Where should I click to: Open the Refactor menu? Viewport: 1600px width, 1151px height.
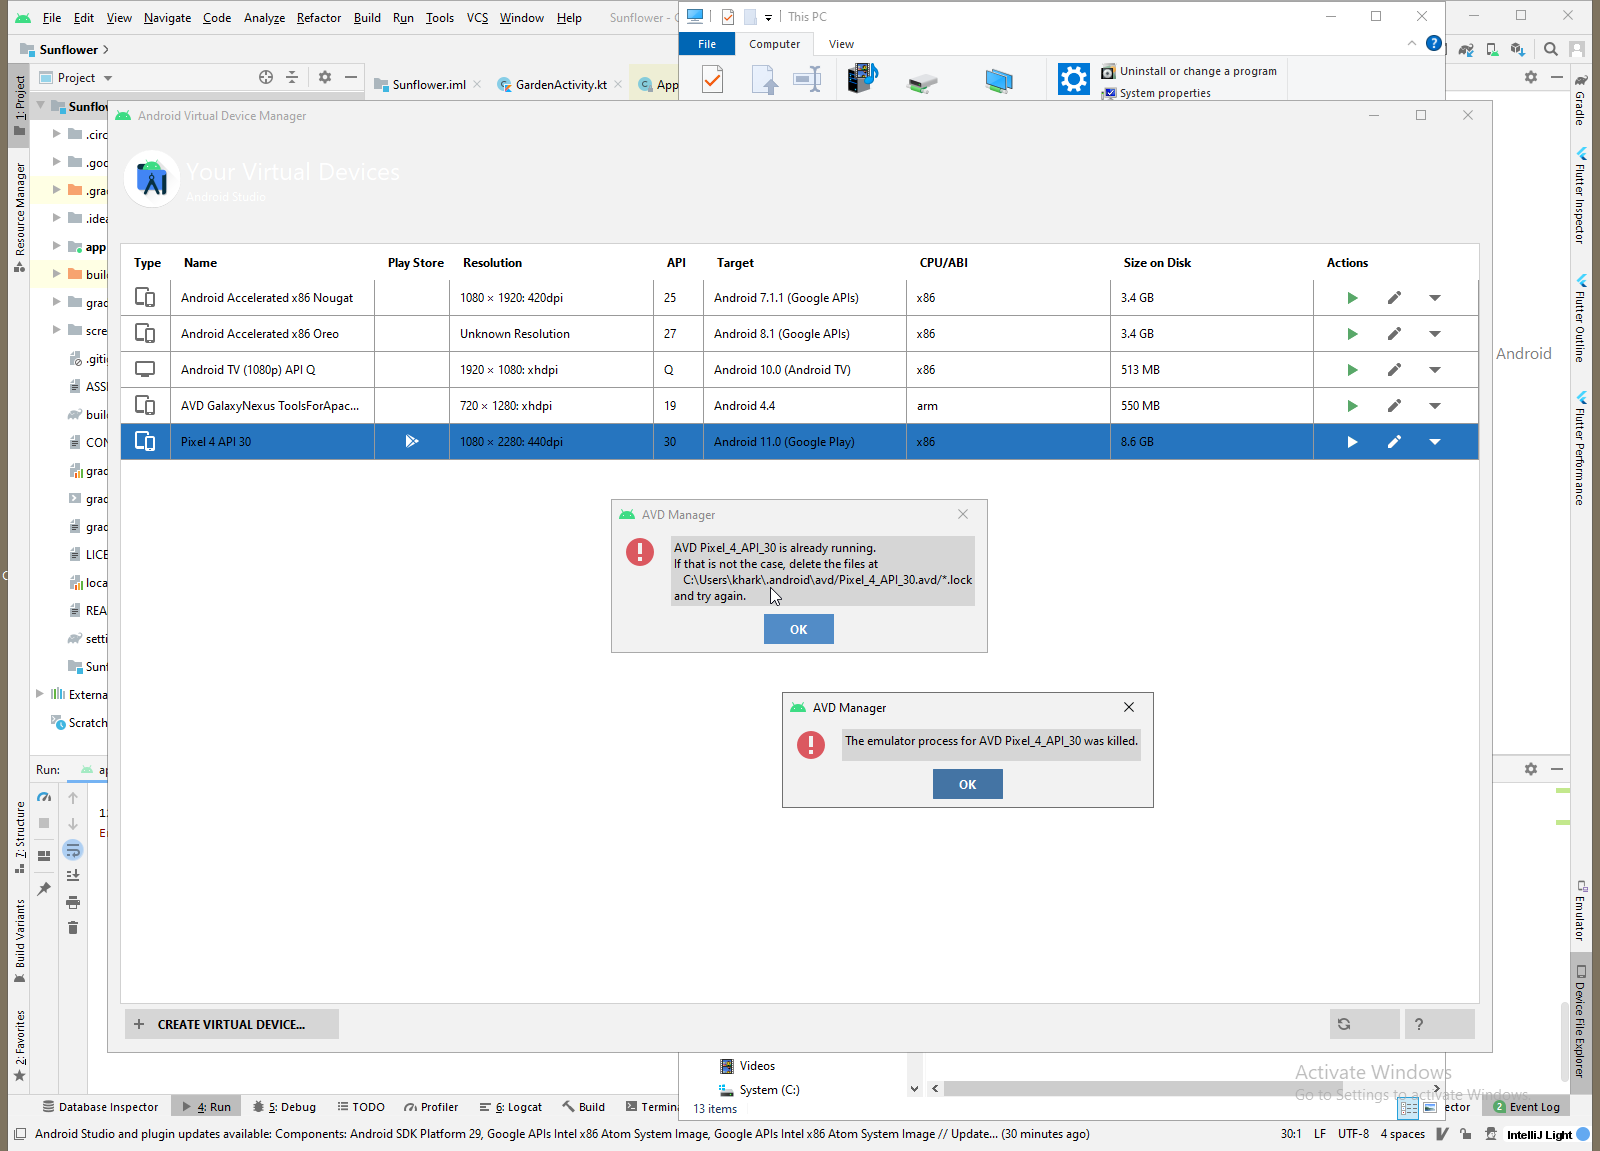tap(319, 18)
